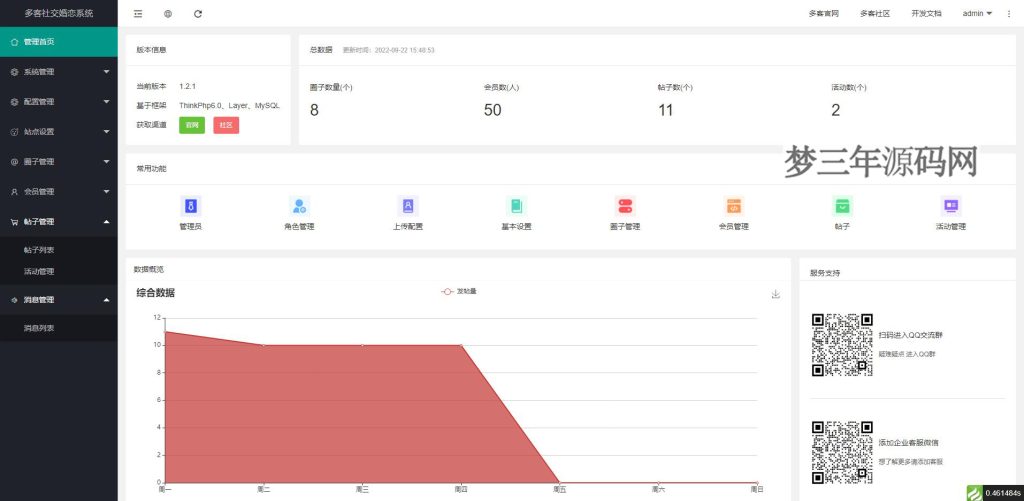
Task: Go to 管理首页 in sidebar
Action: (59, 42)
